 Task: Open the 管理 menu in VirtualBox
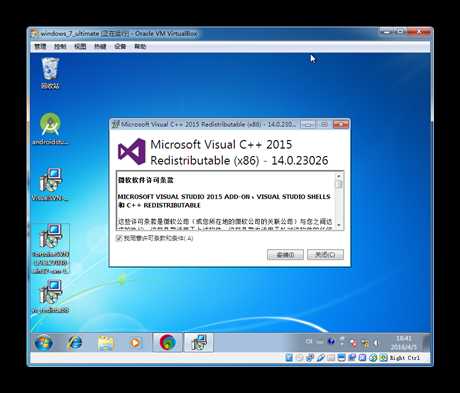pyautogui.click(x=40, y=46)
